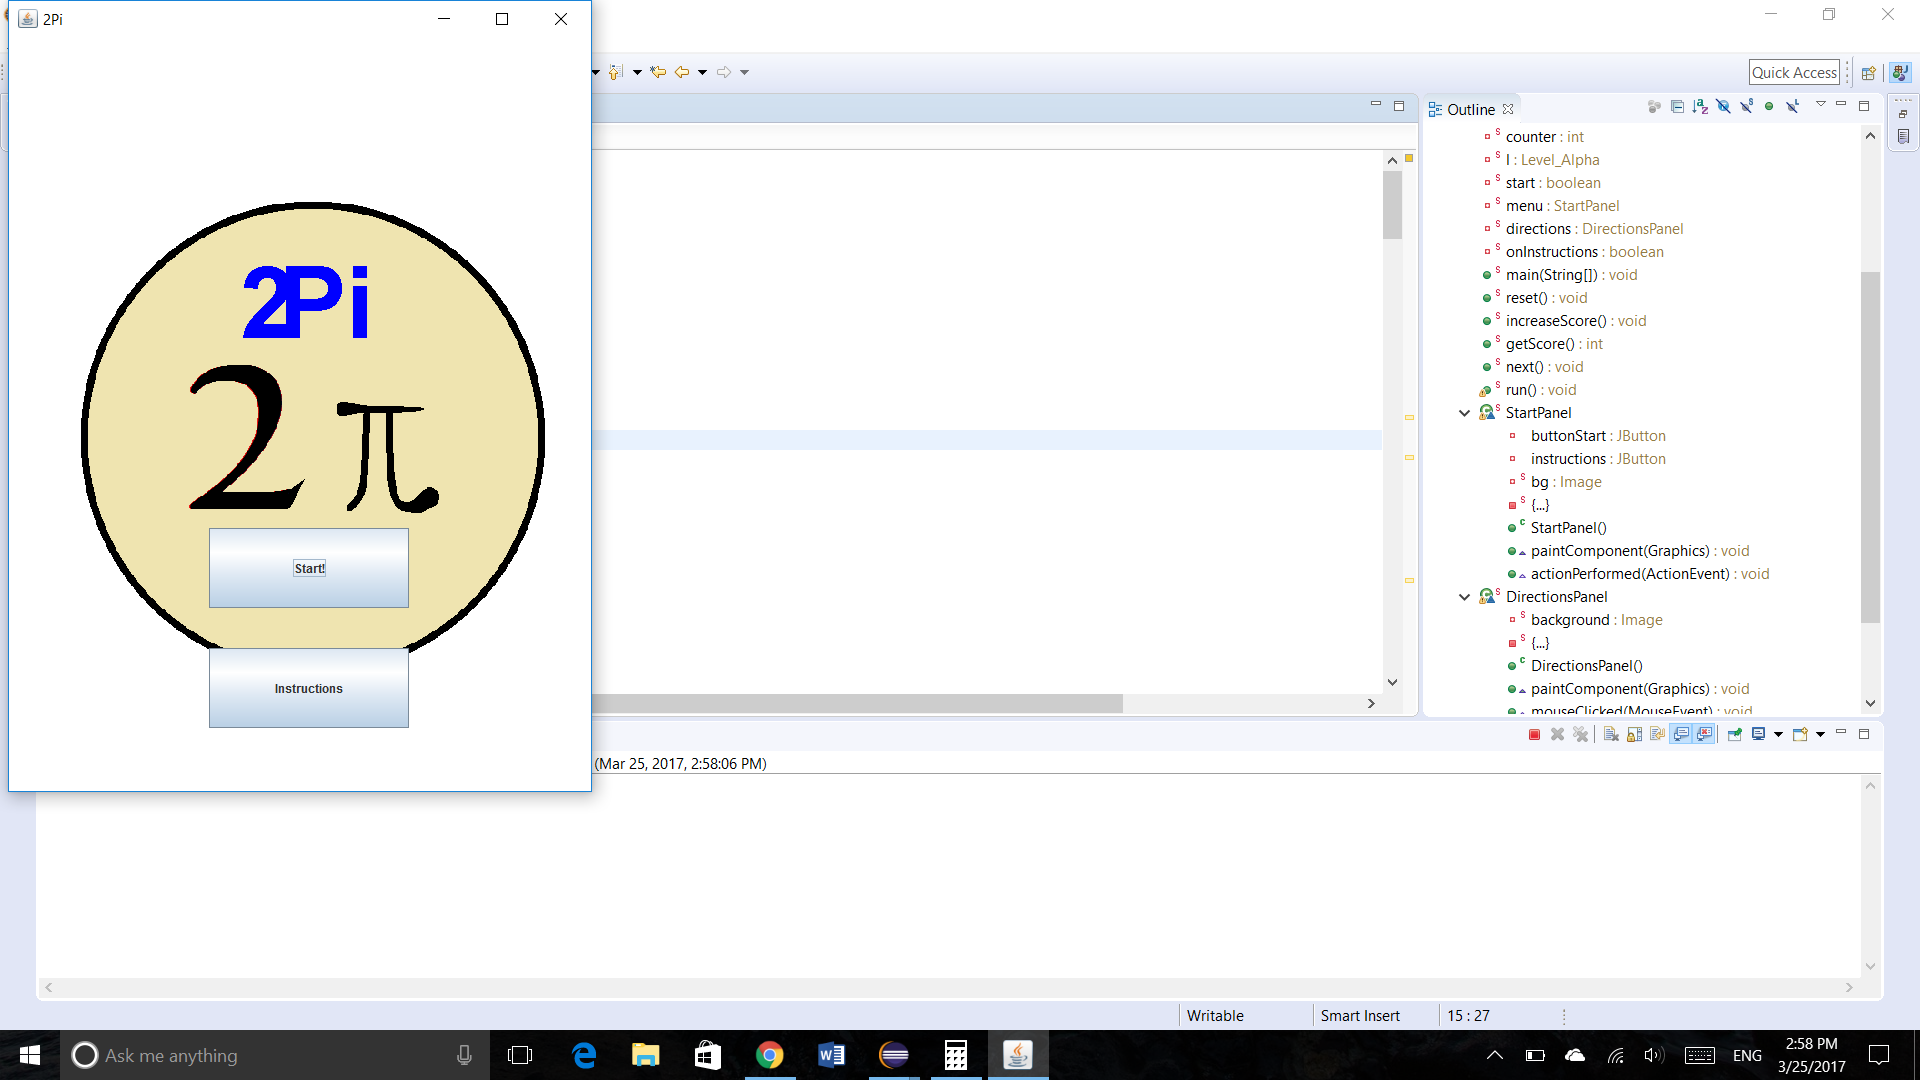Click the Eclipse icon in taskbar
1920x1080 pixels.
pos(893,1055)
